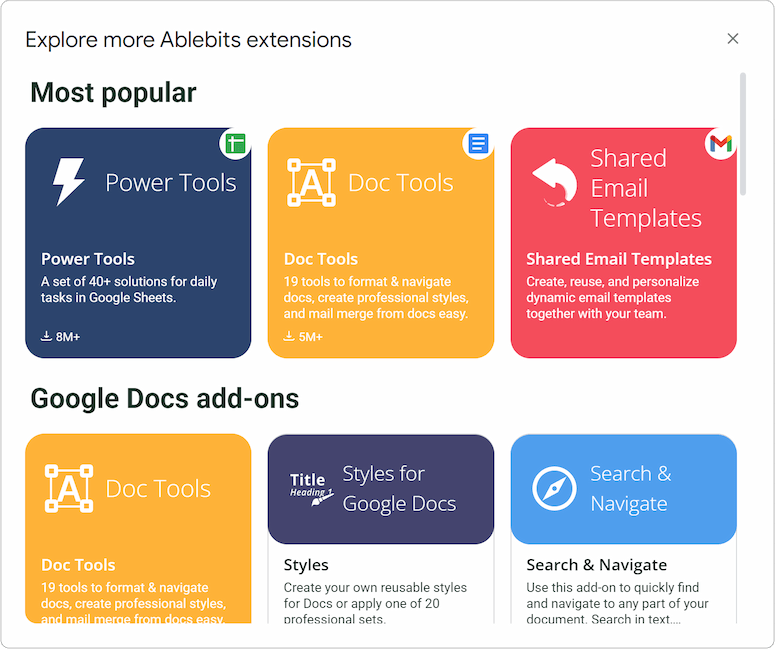The image size is (775, 649).
Task: Click the Doc Tools icon in Most popular
Action: [x=311, y=182]
